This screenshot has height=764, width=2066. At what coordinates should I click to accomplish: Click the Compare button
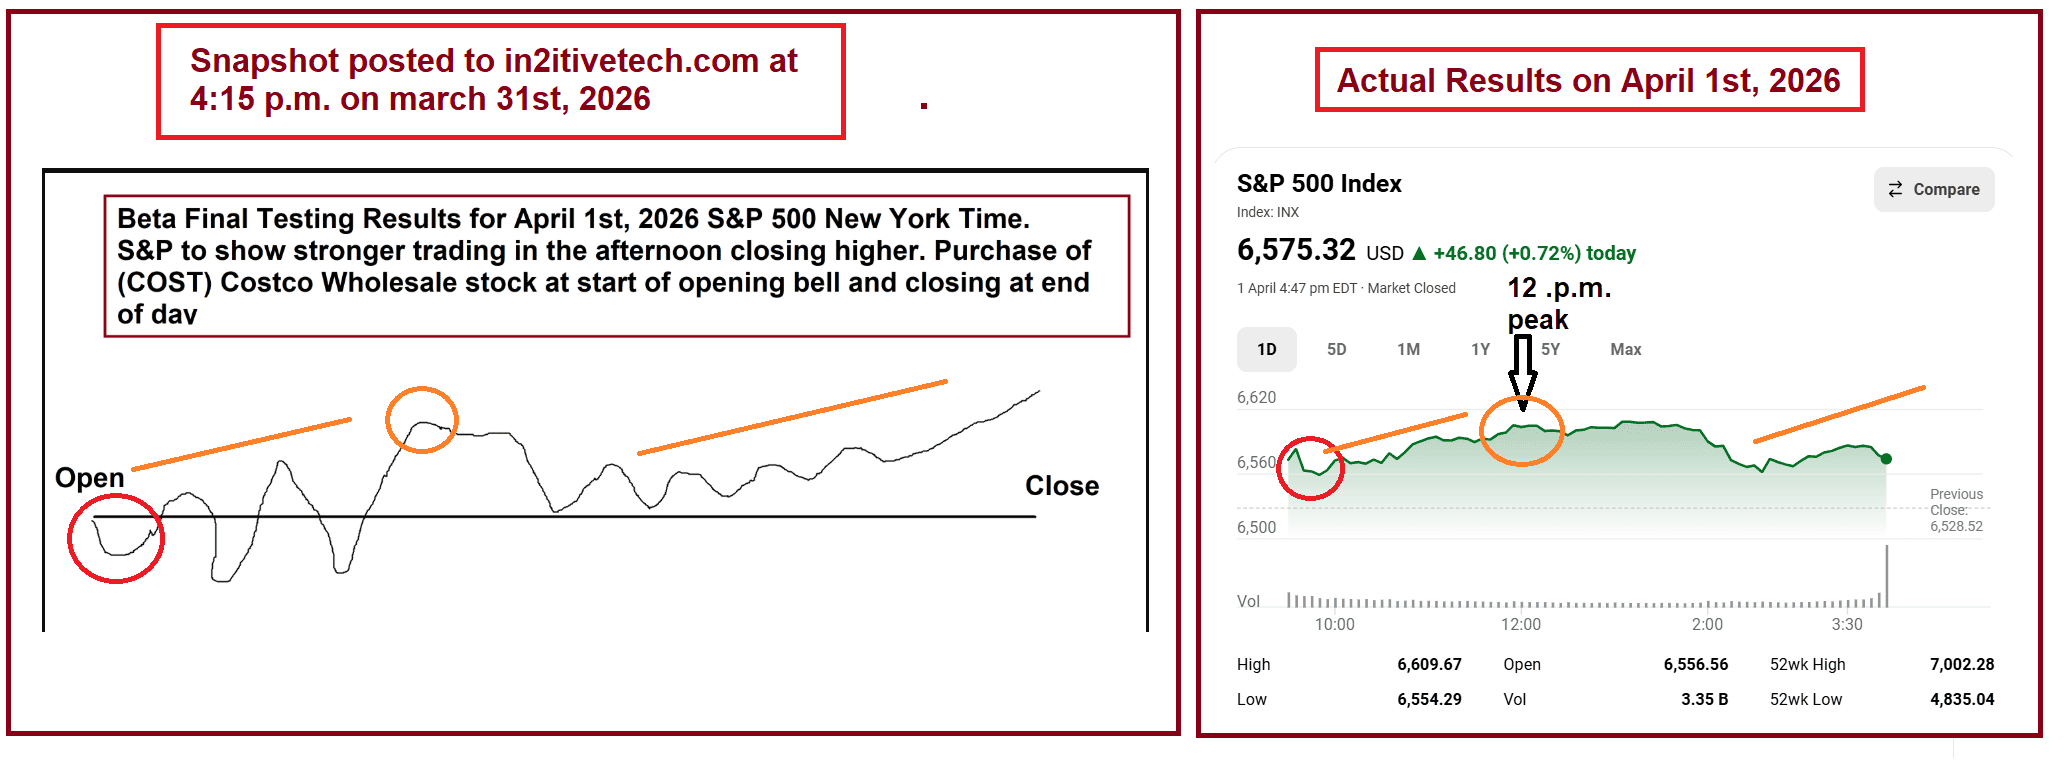click(1933, 189)
